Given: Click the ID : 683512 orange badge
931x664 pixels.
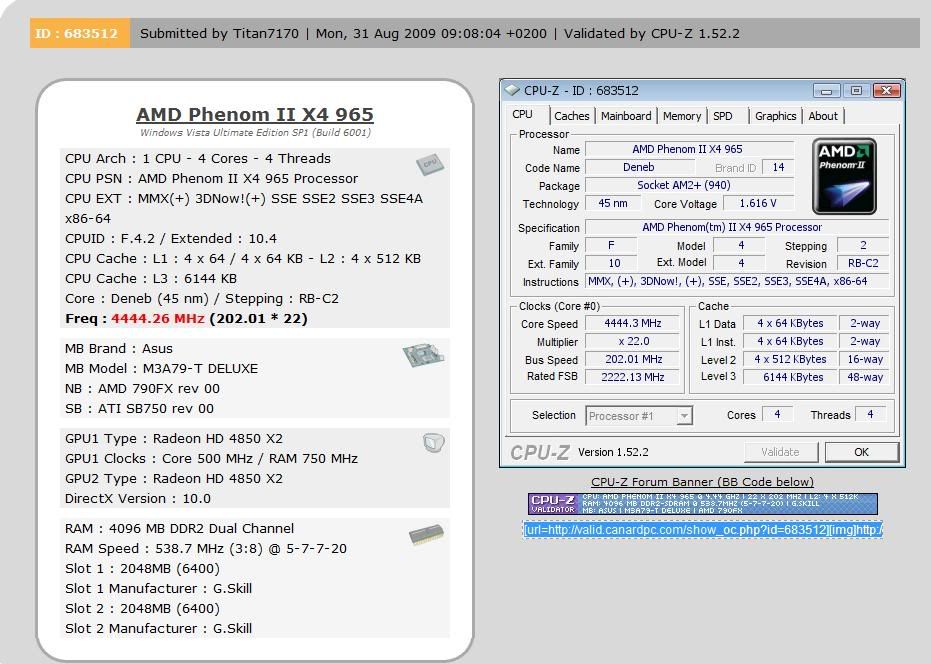Looking at the screenshot, I should click(x=80, y=33).
